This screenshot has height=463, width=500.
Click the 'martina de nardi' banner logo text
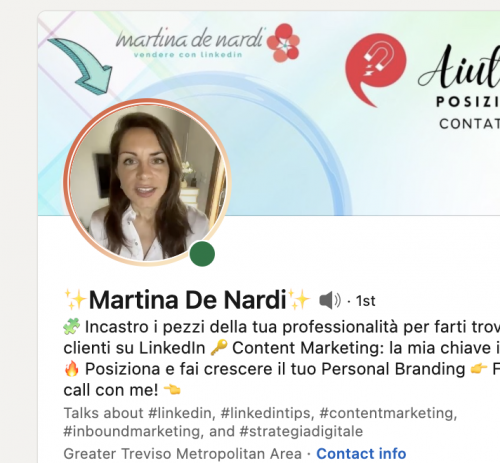tap(190, 39)
